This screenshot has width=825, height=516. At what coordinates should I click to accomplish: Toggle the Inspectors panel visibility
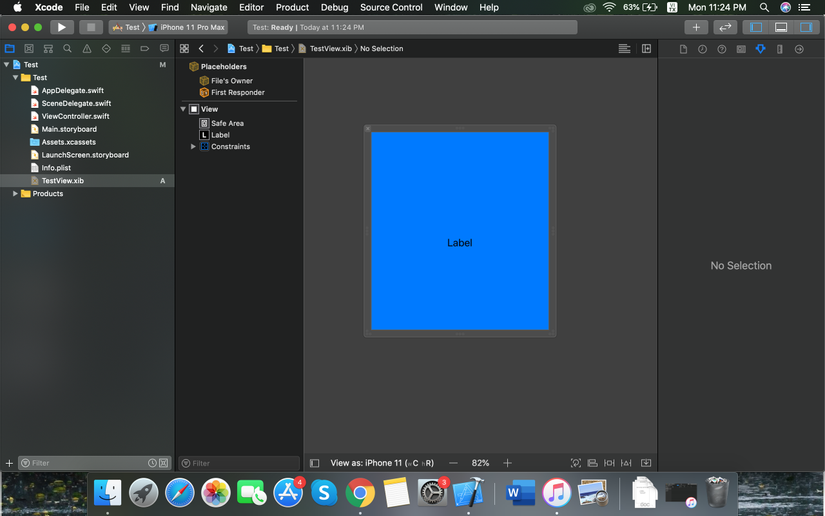coord(805,27)
